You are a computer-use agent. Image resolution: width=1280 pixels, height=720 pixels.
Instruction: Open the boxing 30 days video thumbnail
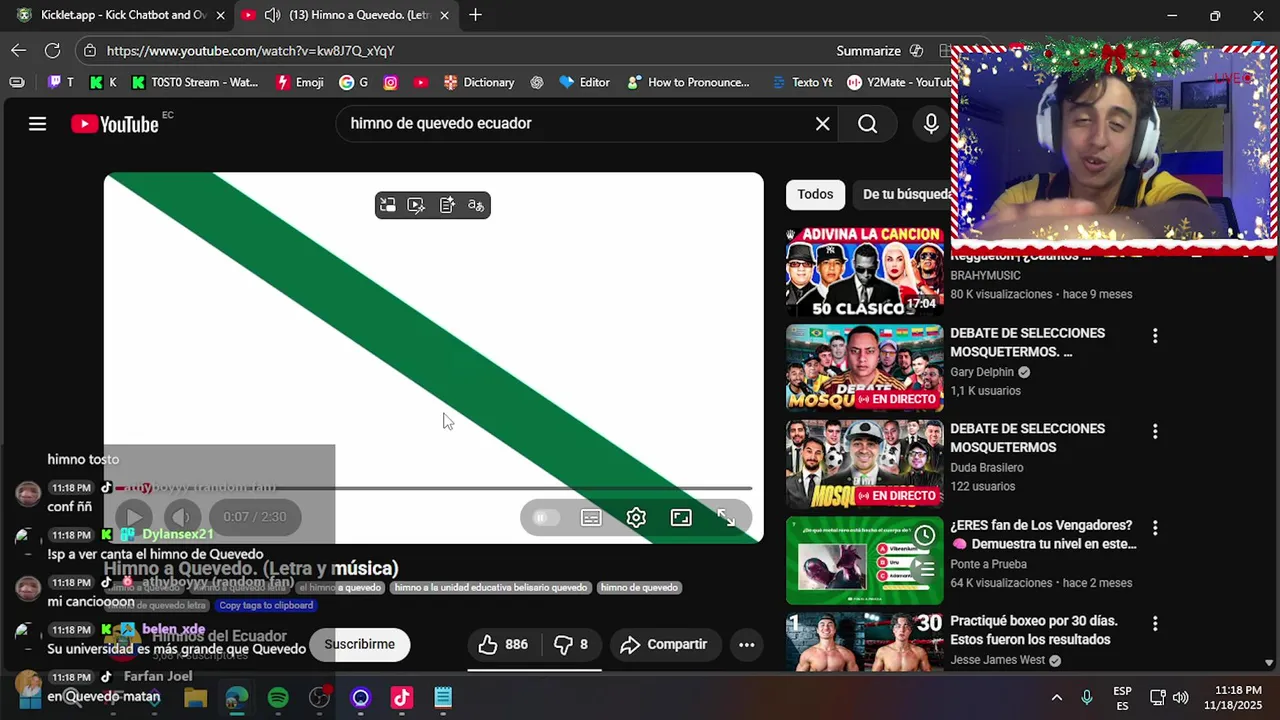point(865,642)
